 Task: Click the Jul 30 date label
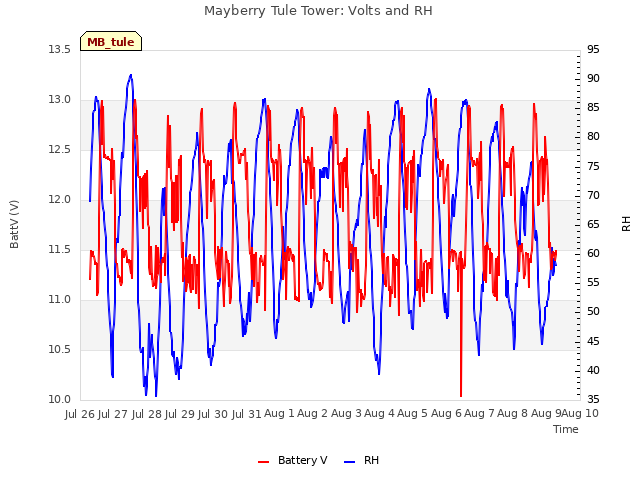click(213, 414)
